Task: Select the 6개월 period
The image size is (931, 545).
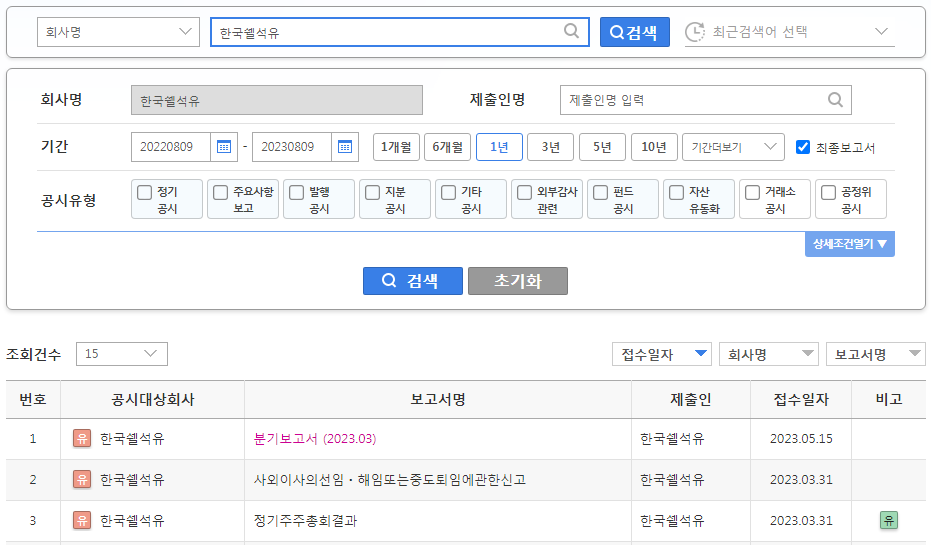Action: click(x=448, y=147)
